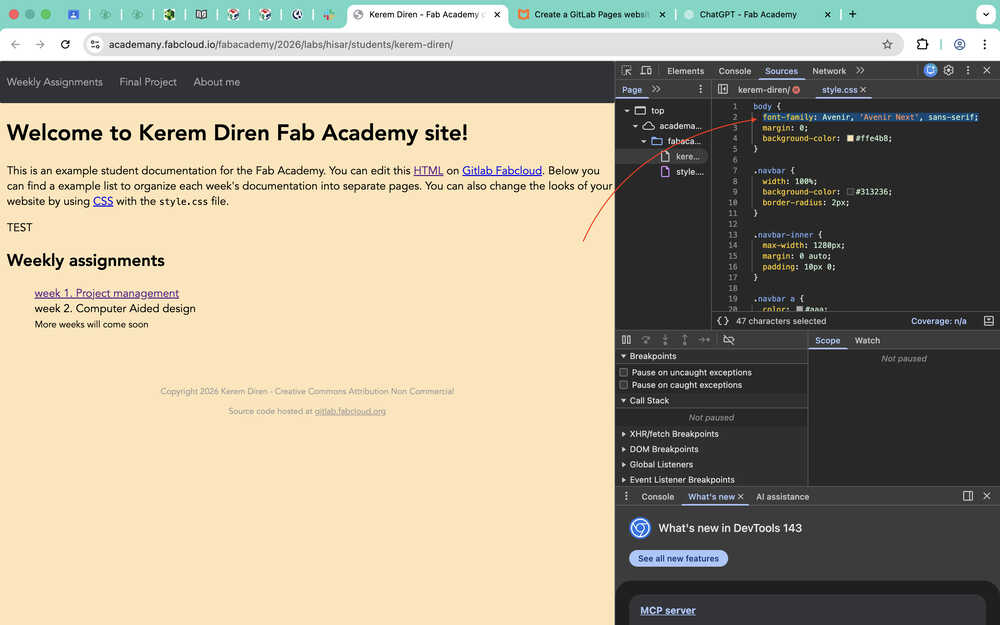The width and height of the screenshot is (1000, 625).
Task: Open the AI assistance drawer tab
Action: pyautogui.click(x=783, y=497)
